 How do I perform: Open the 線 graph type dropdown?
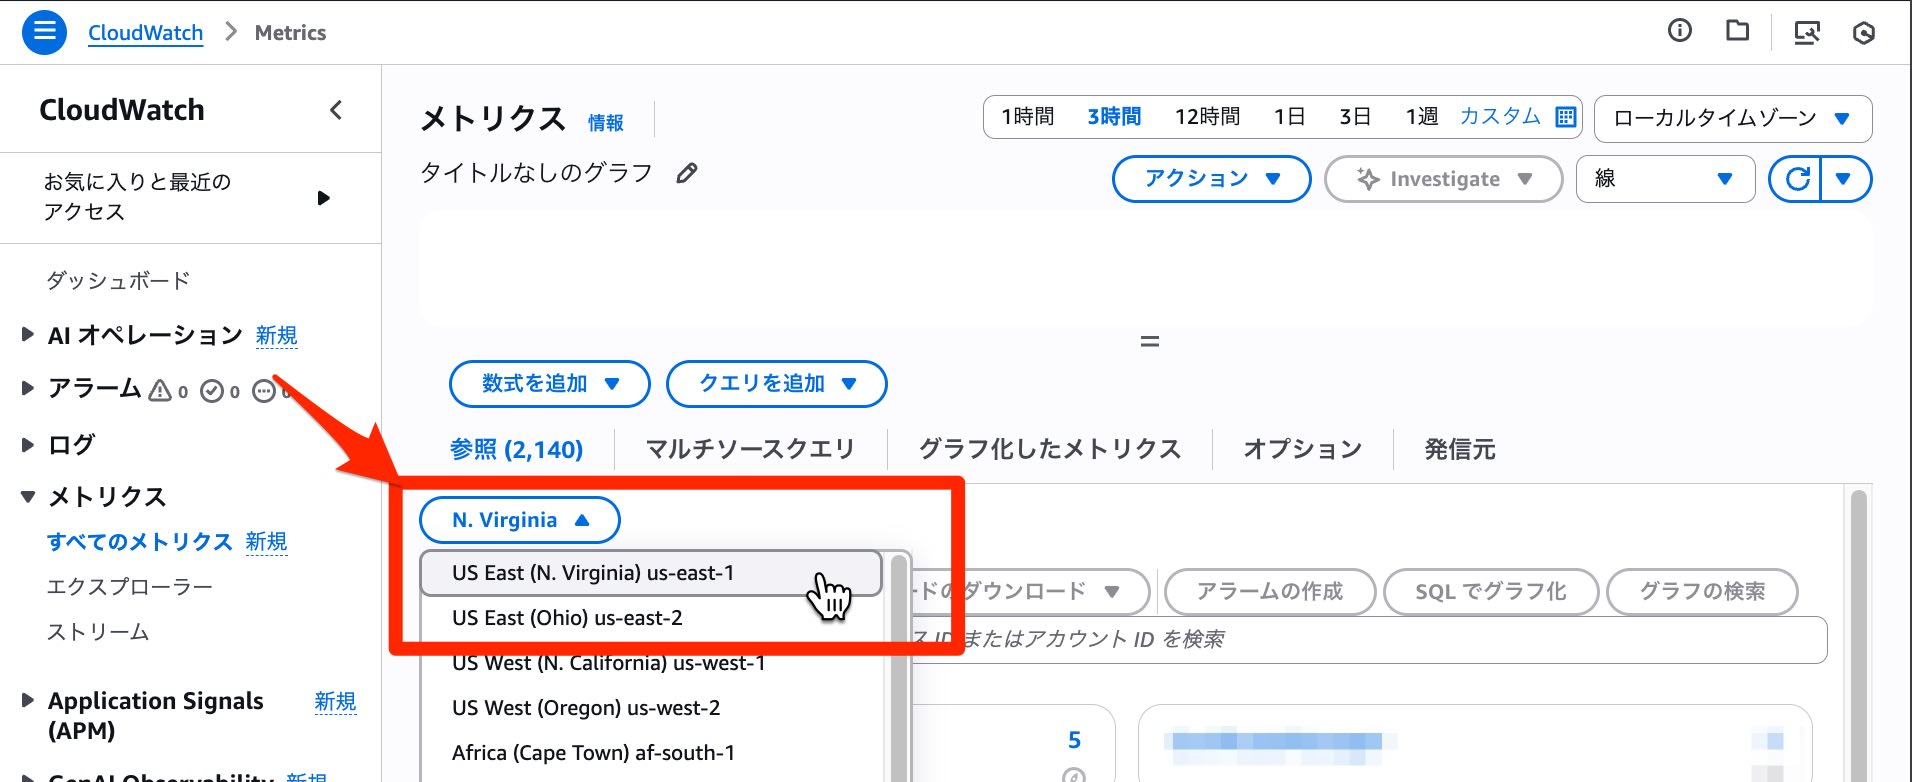pyautogui.click(x=1665, y=179)
